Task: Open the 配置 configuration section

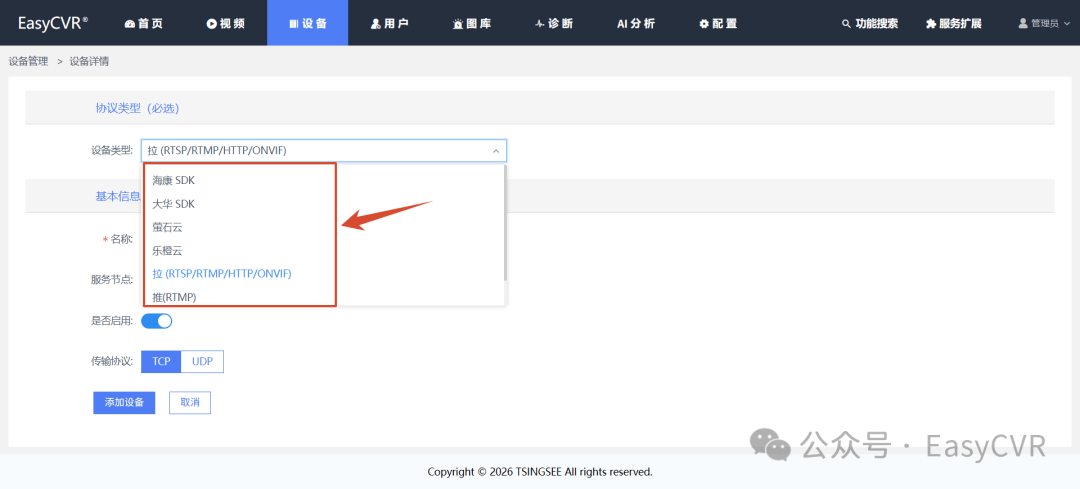Action: [x=718, y=23]
